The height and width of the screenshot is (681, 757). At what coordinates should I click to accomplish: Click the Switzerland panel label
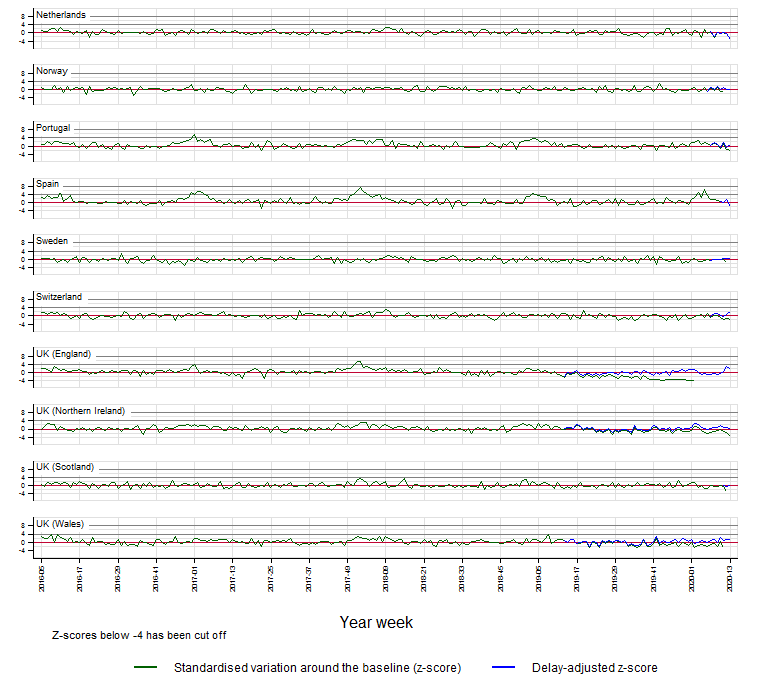(x=59, y=297)
